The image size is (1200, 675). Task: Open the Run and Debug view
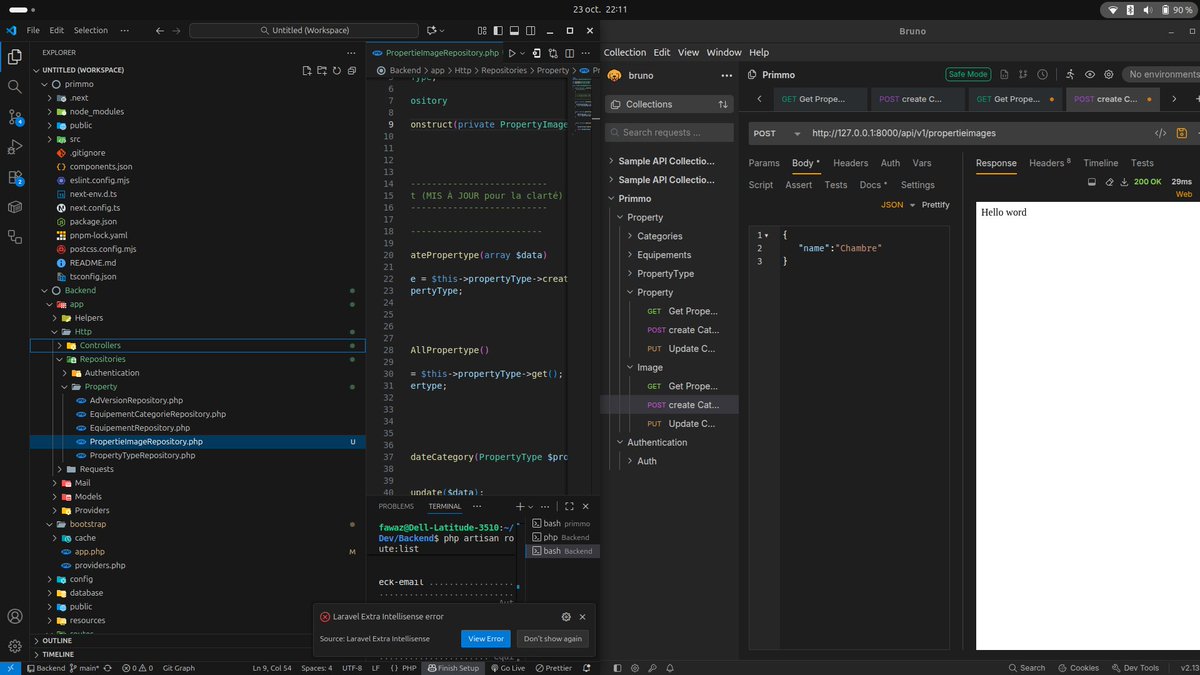(15, 147)
